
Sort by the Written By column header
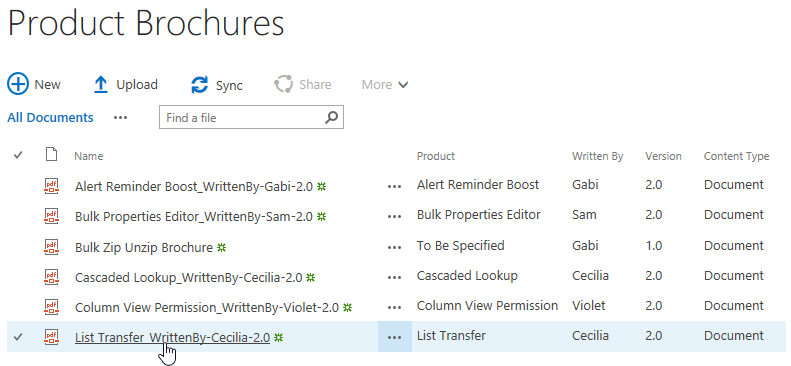click(597, 156)
